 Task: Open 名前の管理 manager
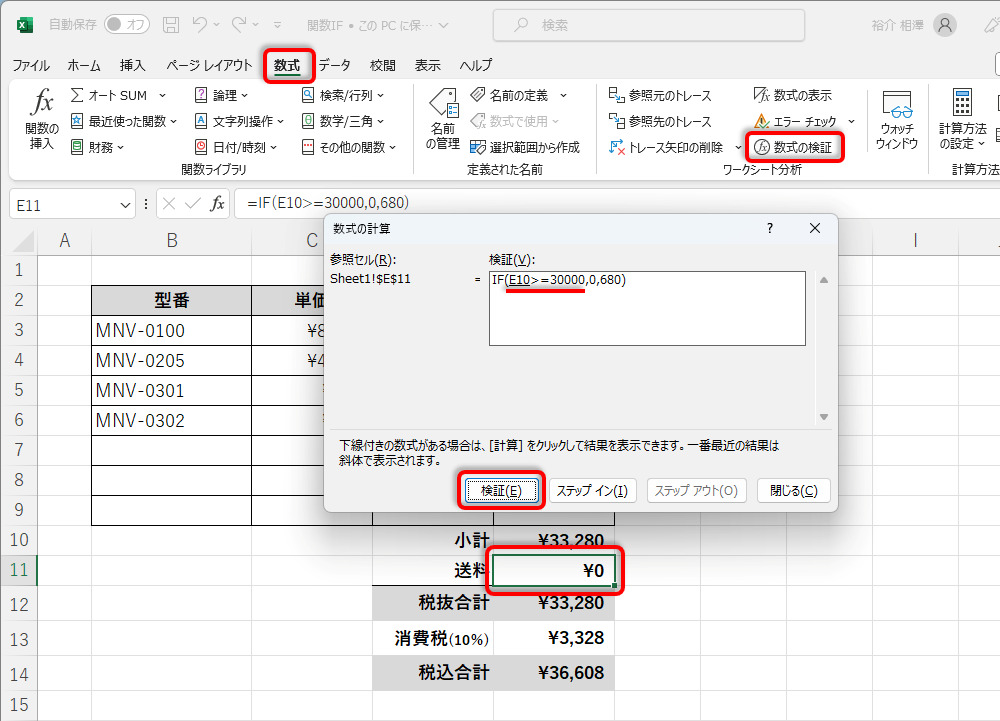[443, 119]
